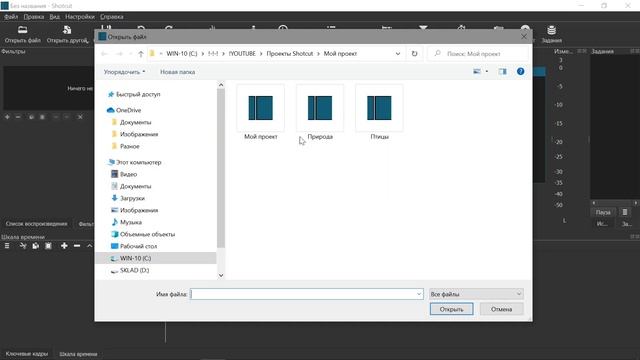
Task: Click the Новая папка button
Action: click(177, 72)
